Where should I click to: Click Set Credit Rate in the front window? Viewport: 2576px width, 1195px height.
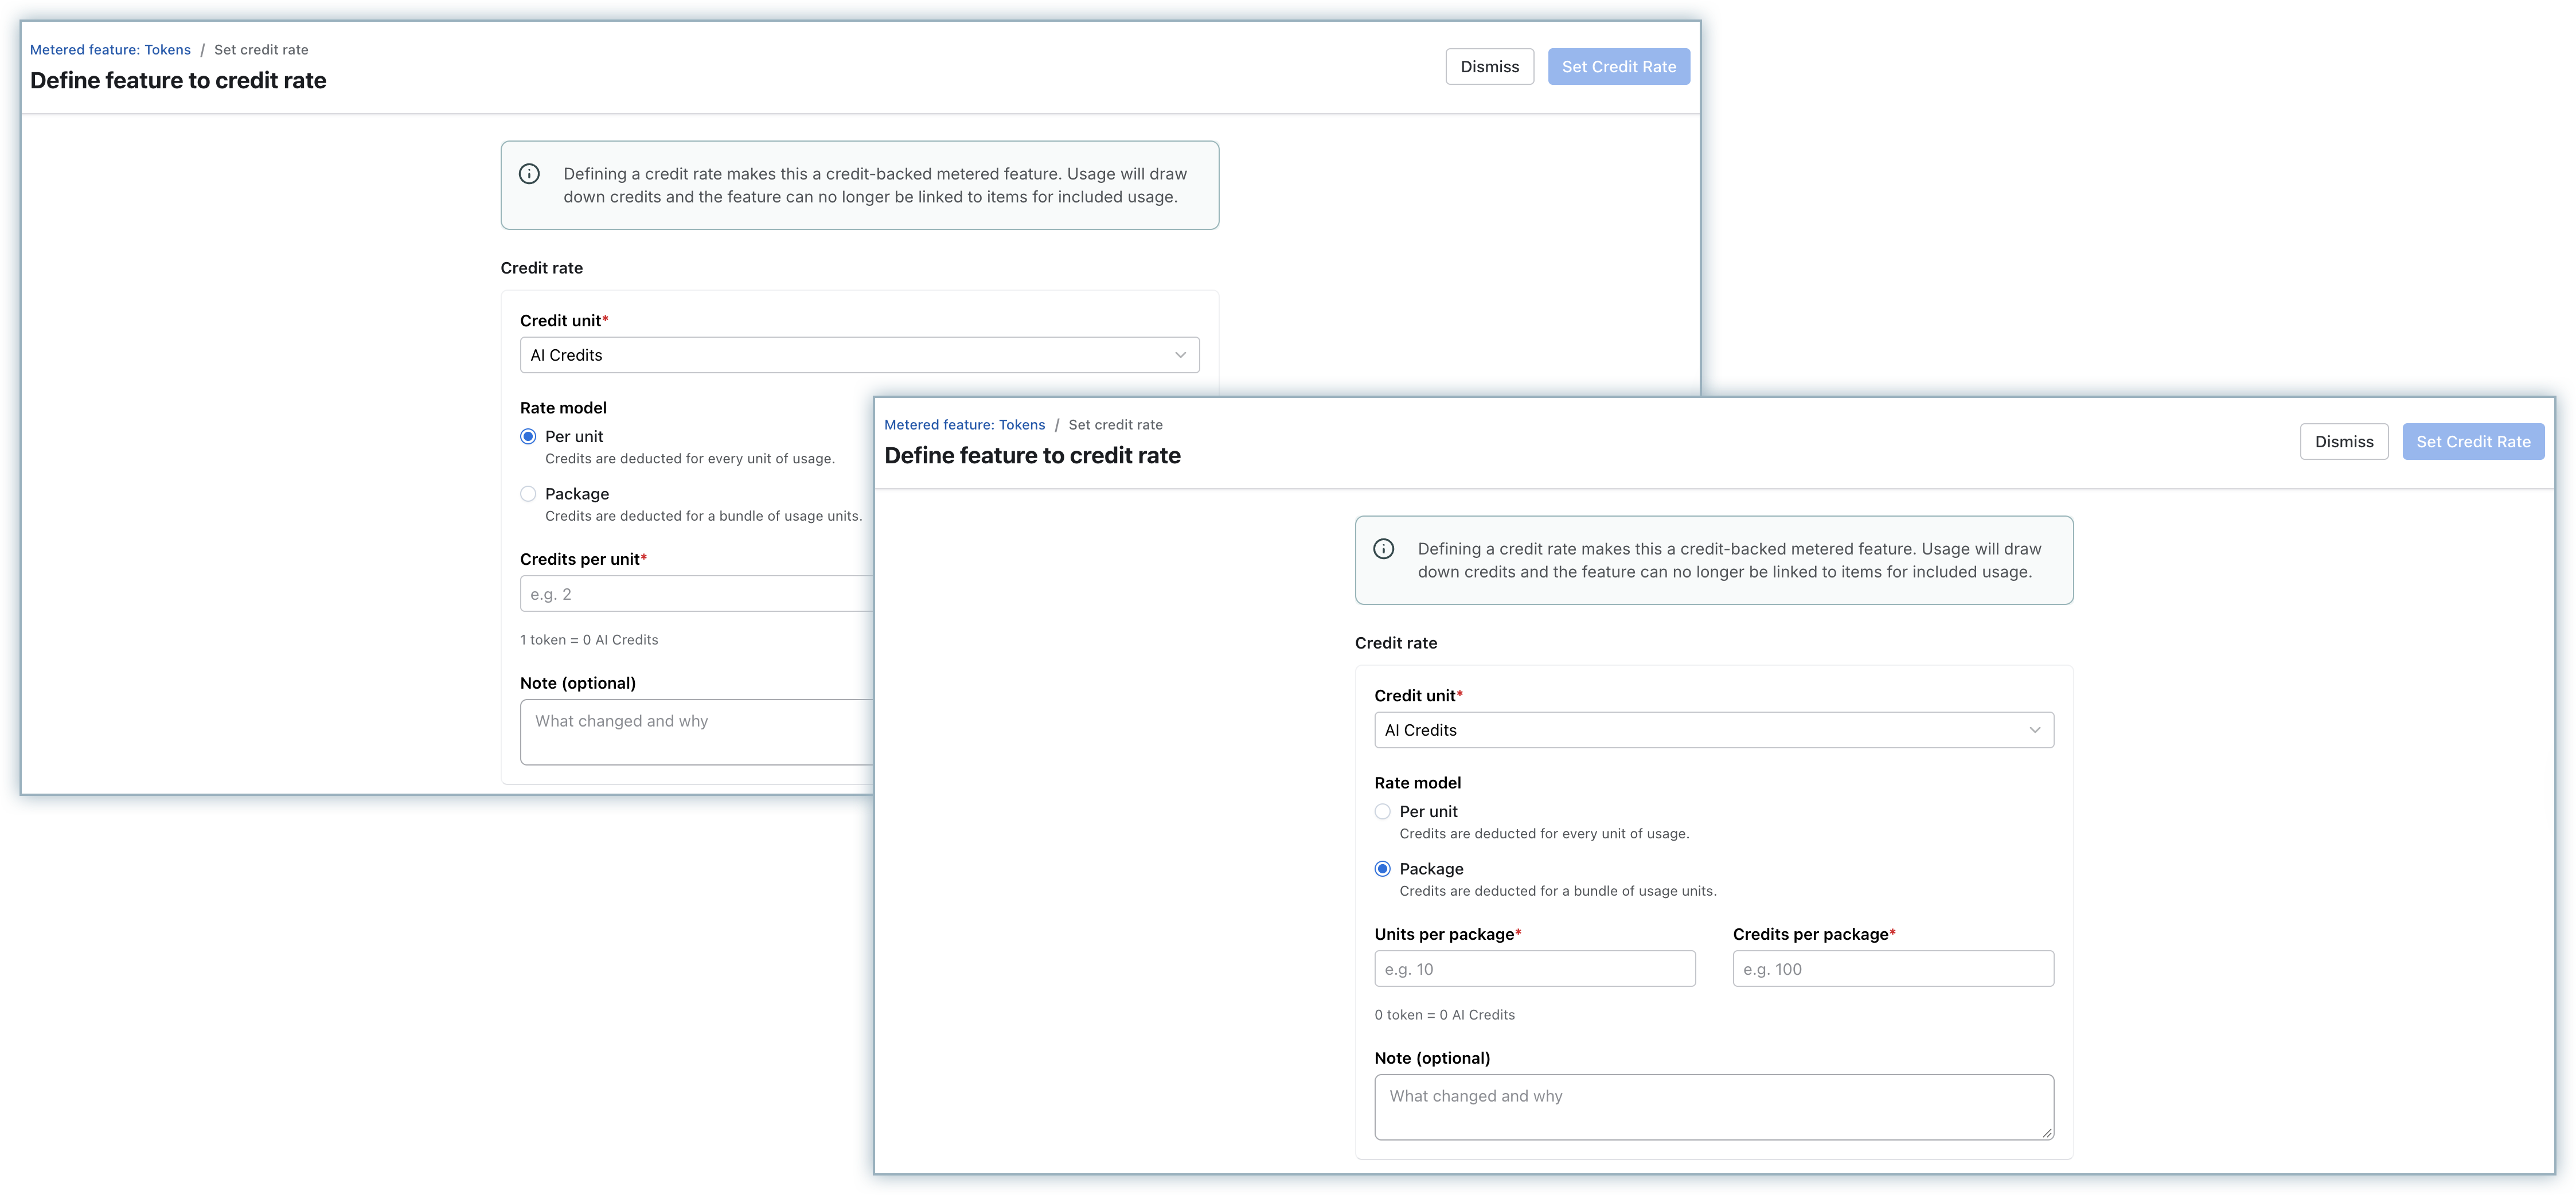pyautogui.click(x=2473, y=442)
